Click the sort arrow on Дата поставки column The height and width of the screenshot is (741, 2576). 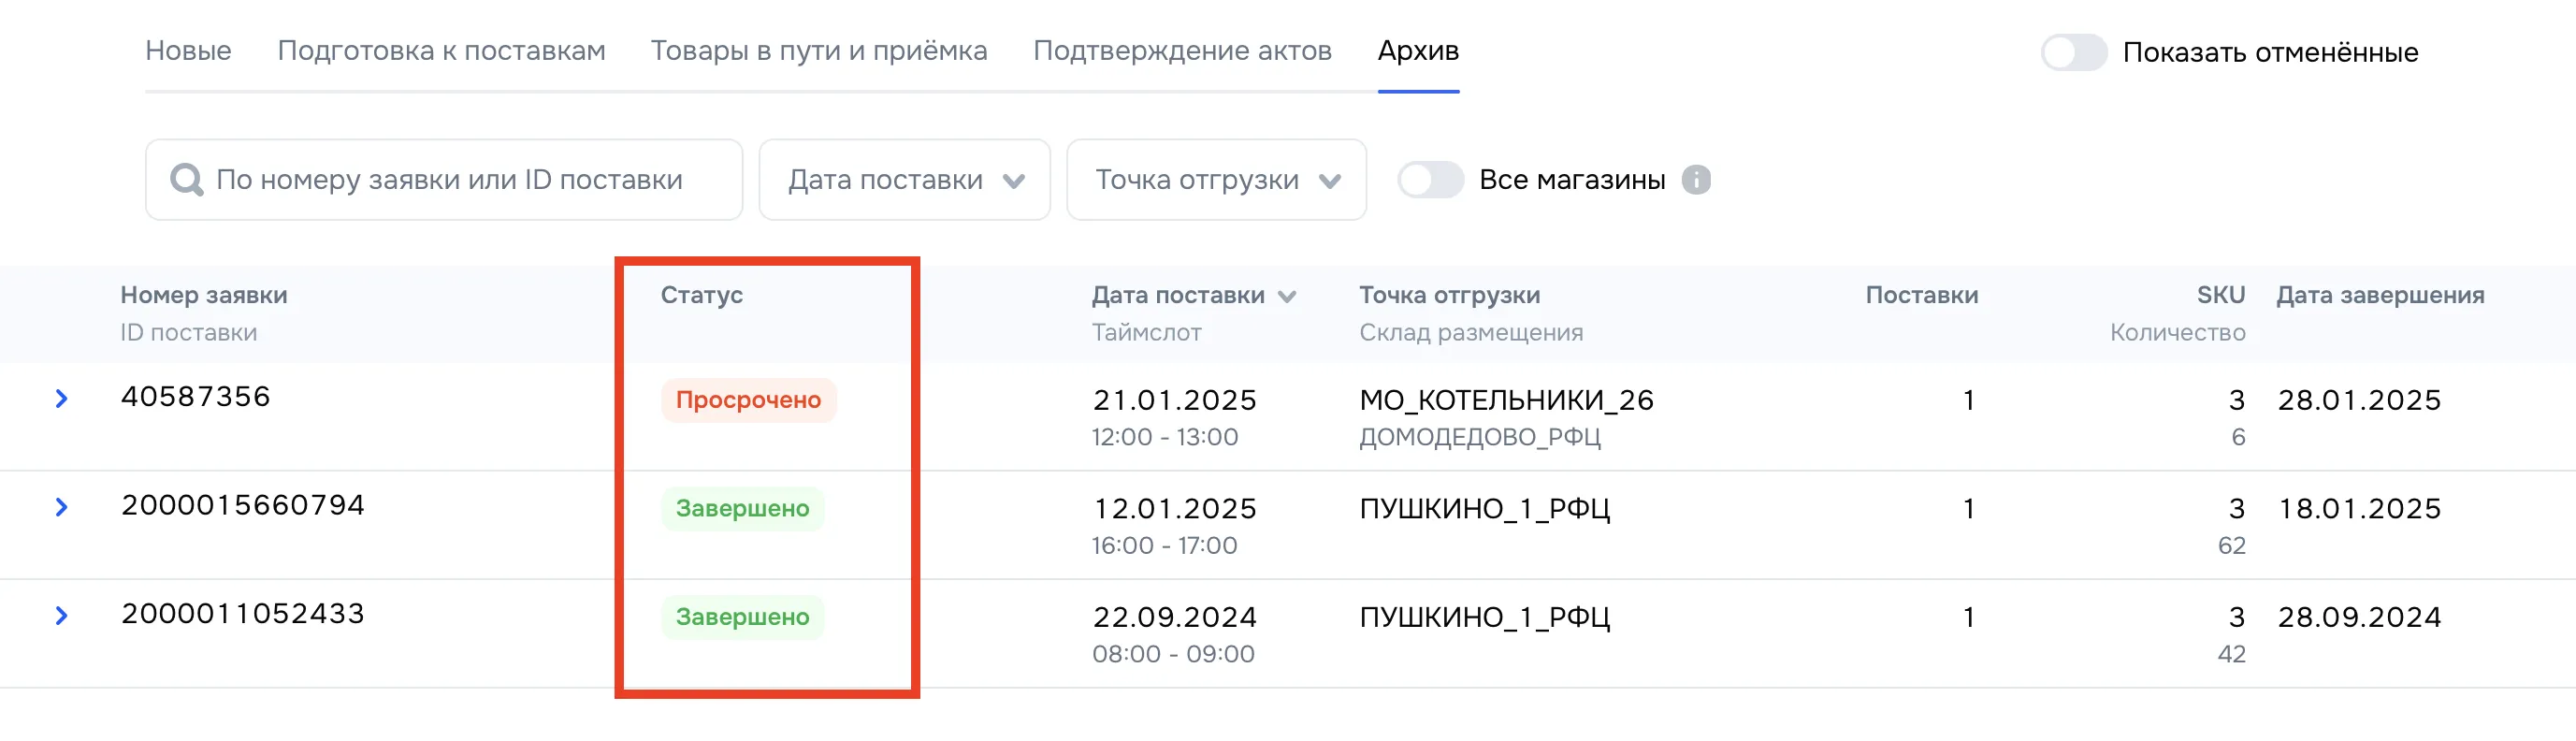coord(1289,296)
